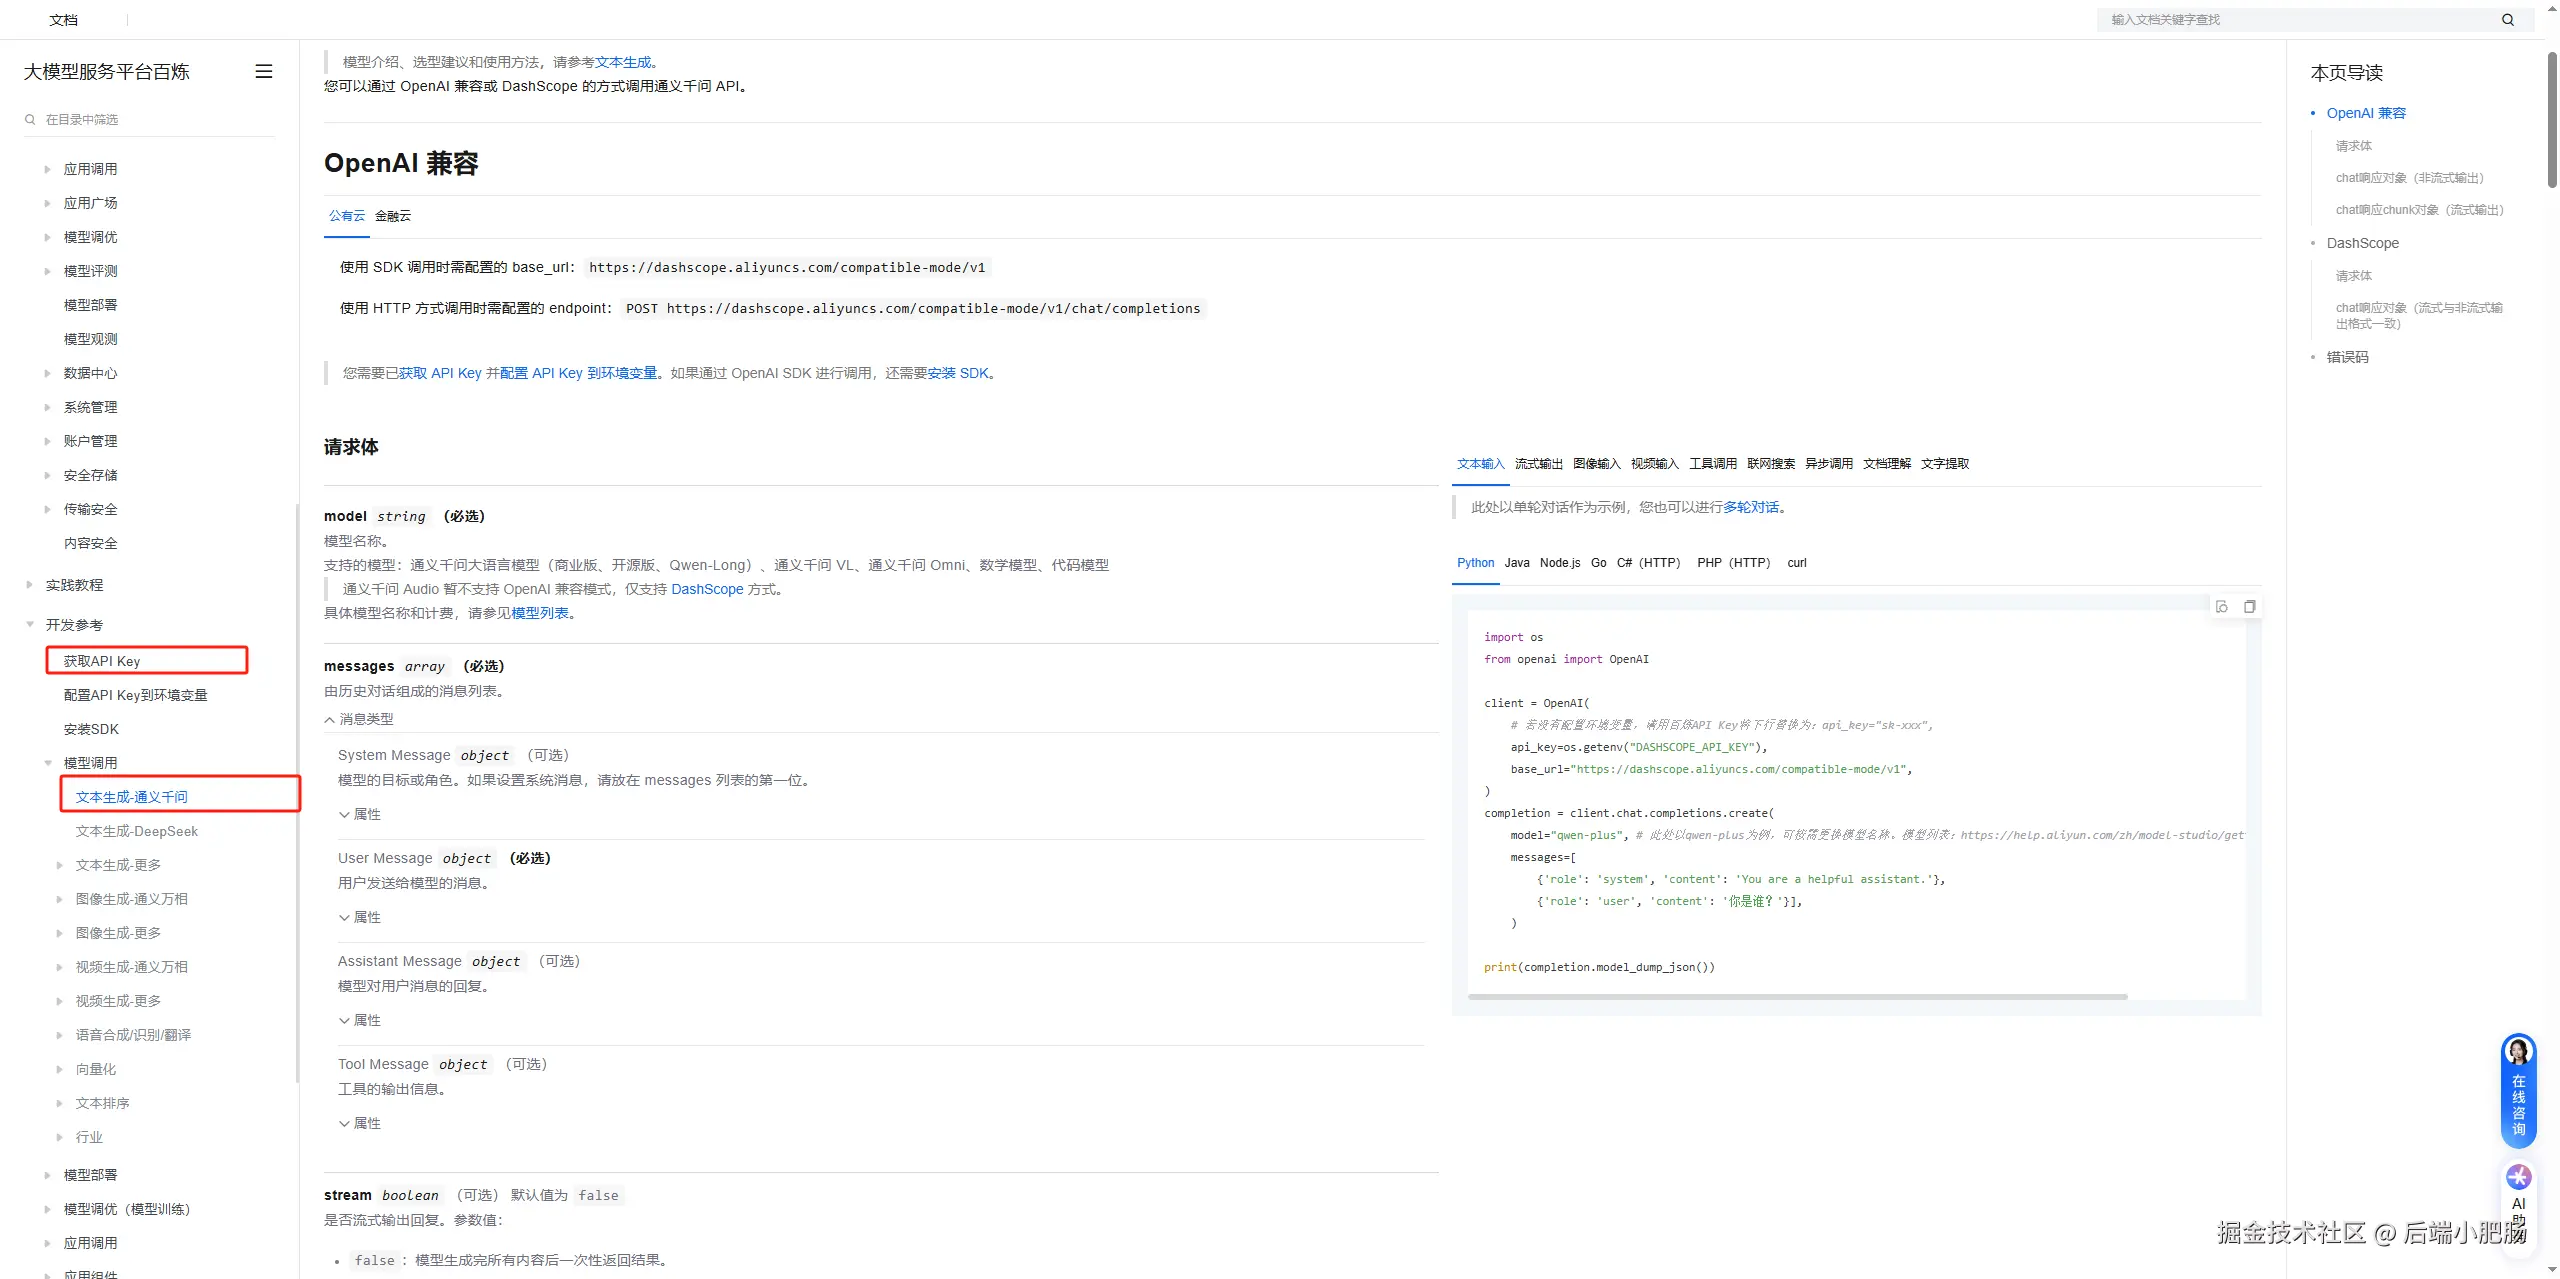Open the 流式输出 example tab
The height and width of the screenshot is (1279, 2560).
[x=1538, y=464]
